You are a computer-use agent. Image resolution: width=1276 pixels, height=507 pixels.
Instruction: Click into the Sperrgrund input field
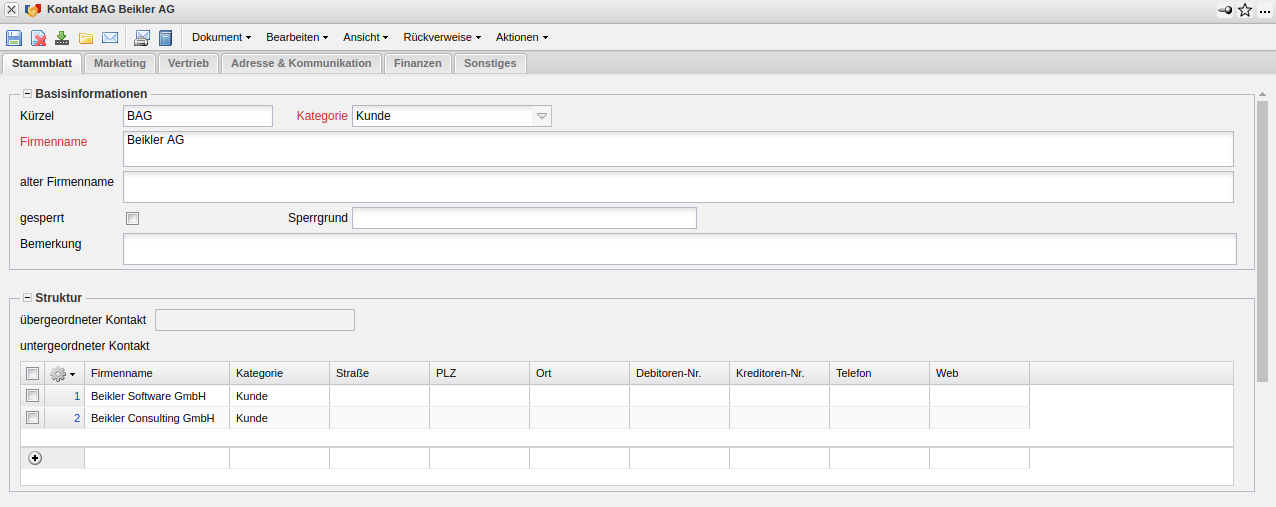point(524,218)
